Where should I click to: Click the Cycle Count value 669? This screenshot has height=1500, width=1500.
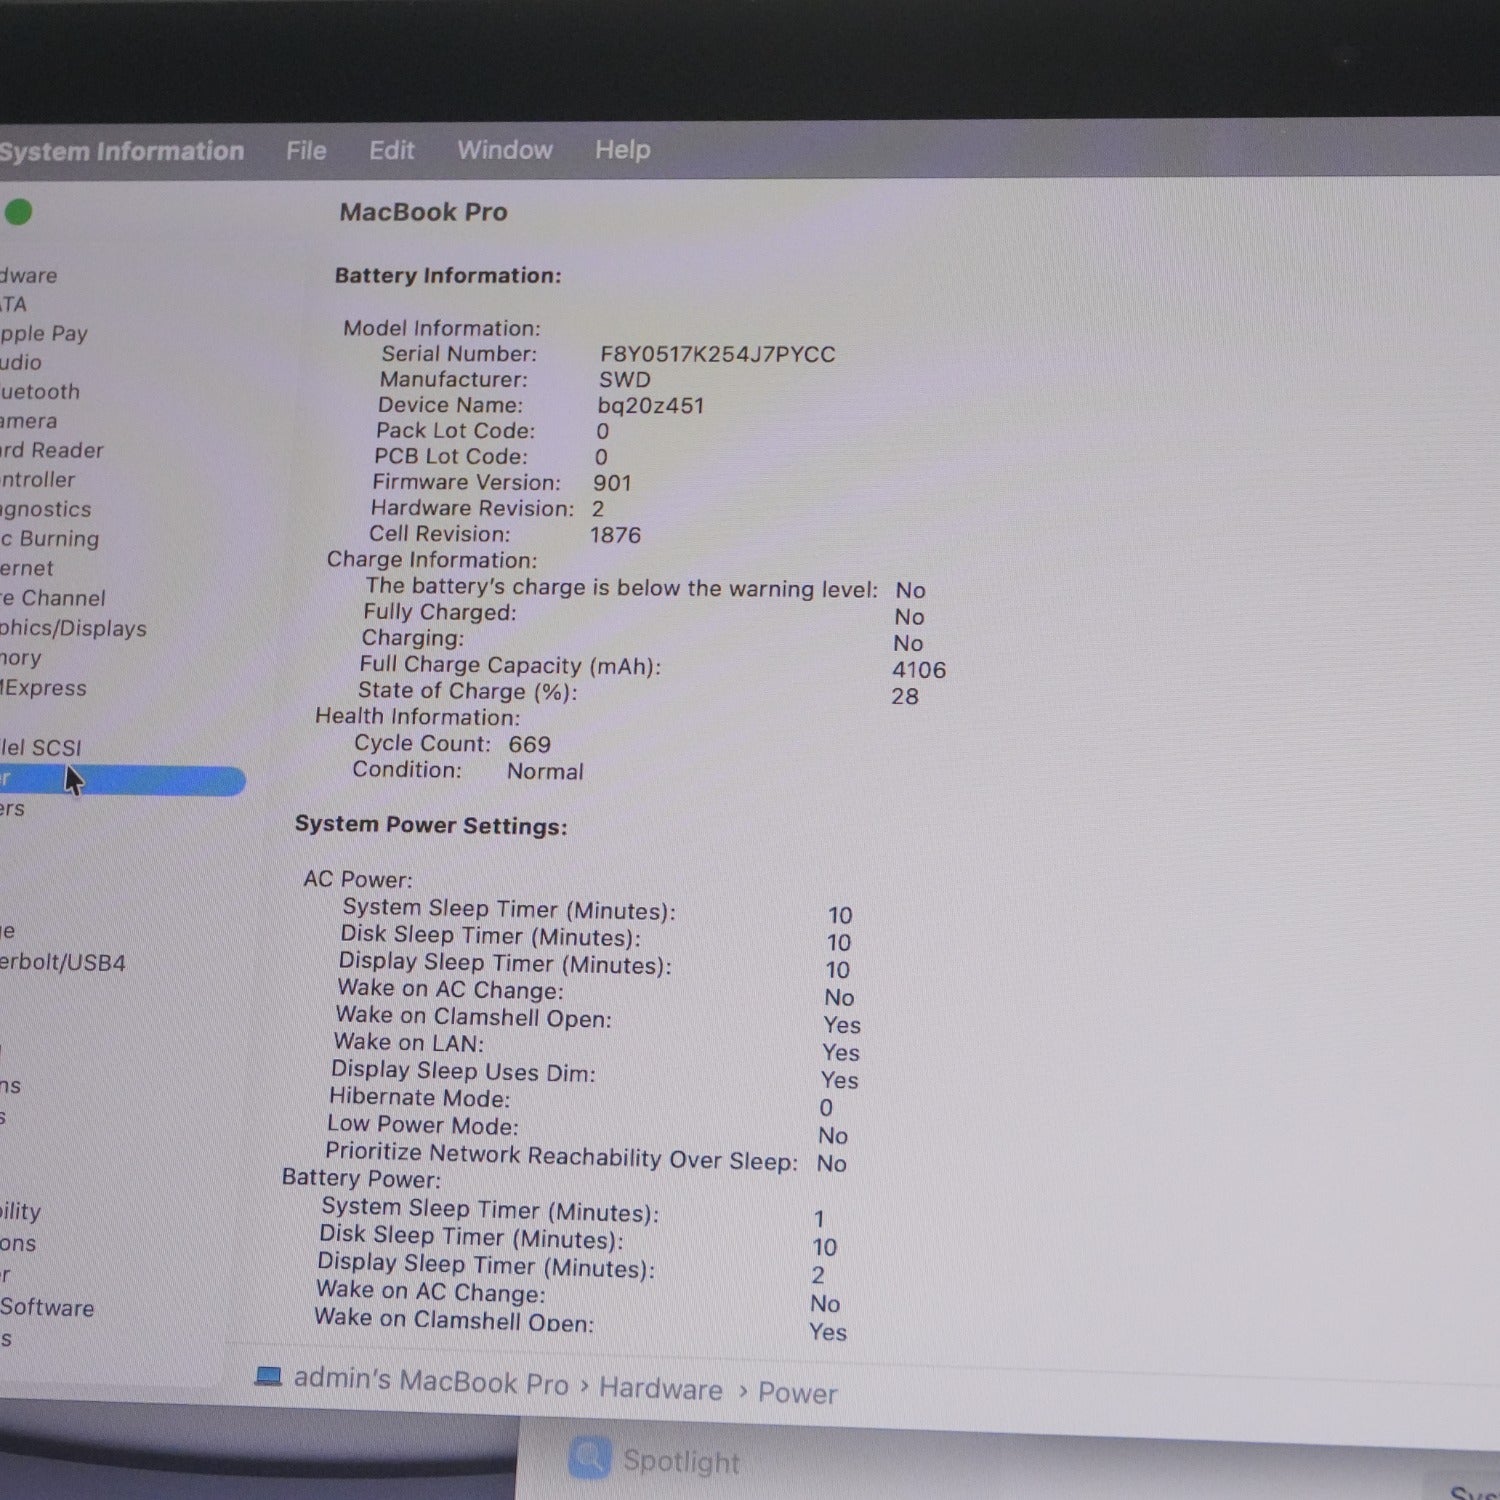[529, 744]
